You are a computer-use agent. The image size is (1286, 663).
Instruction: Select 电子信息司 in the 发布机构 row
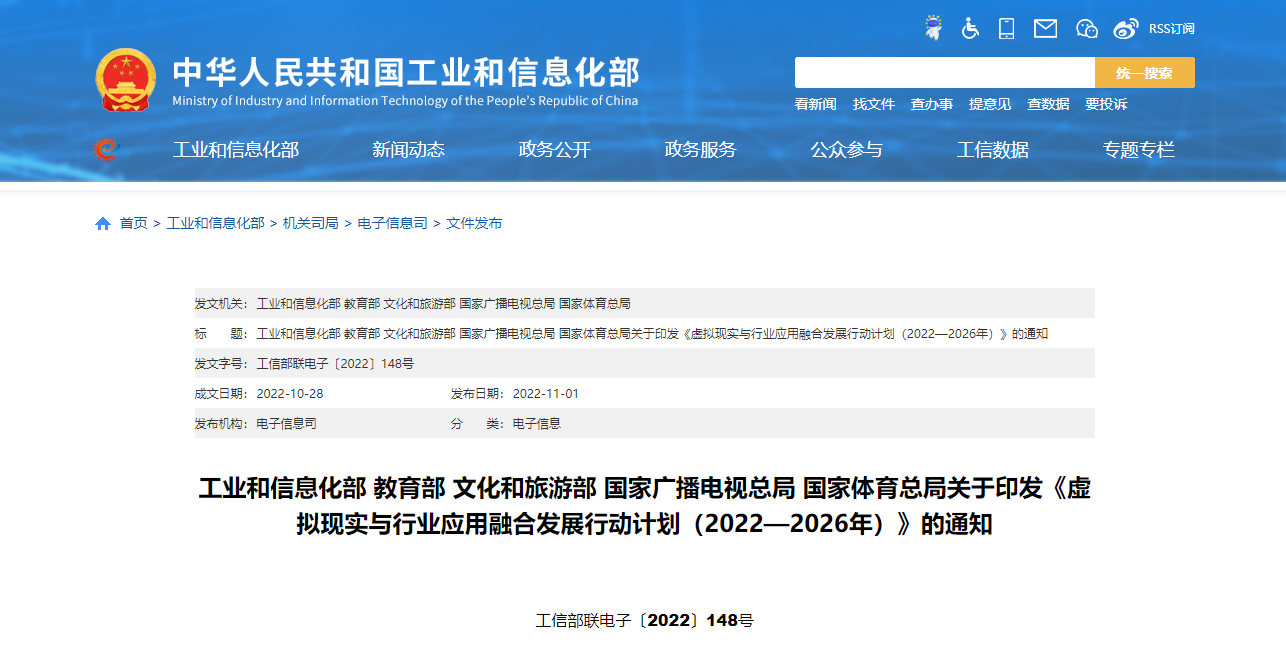point(287,424)
